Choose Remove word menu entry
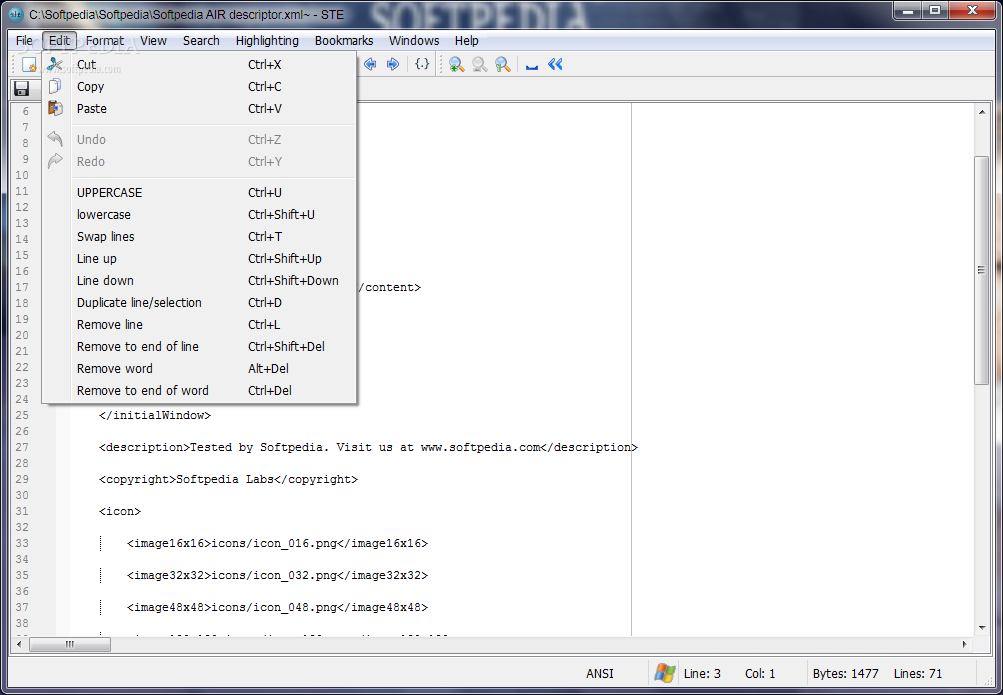The image size is (1003, 695). tap(199, 368)
